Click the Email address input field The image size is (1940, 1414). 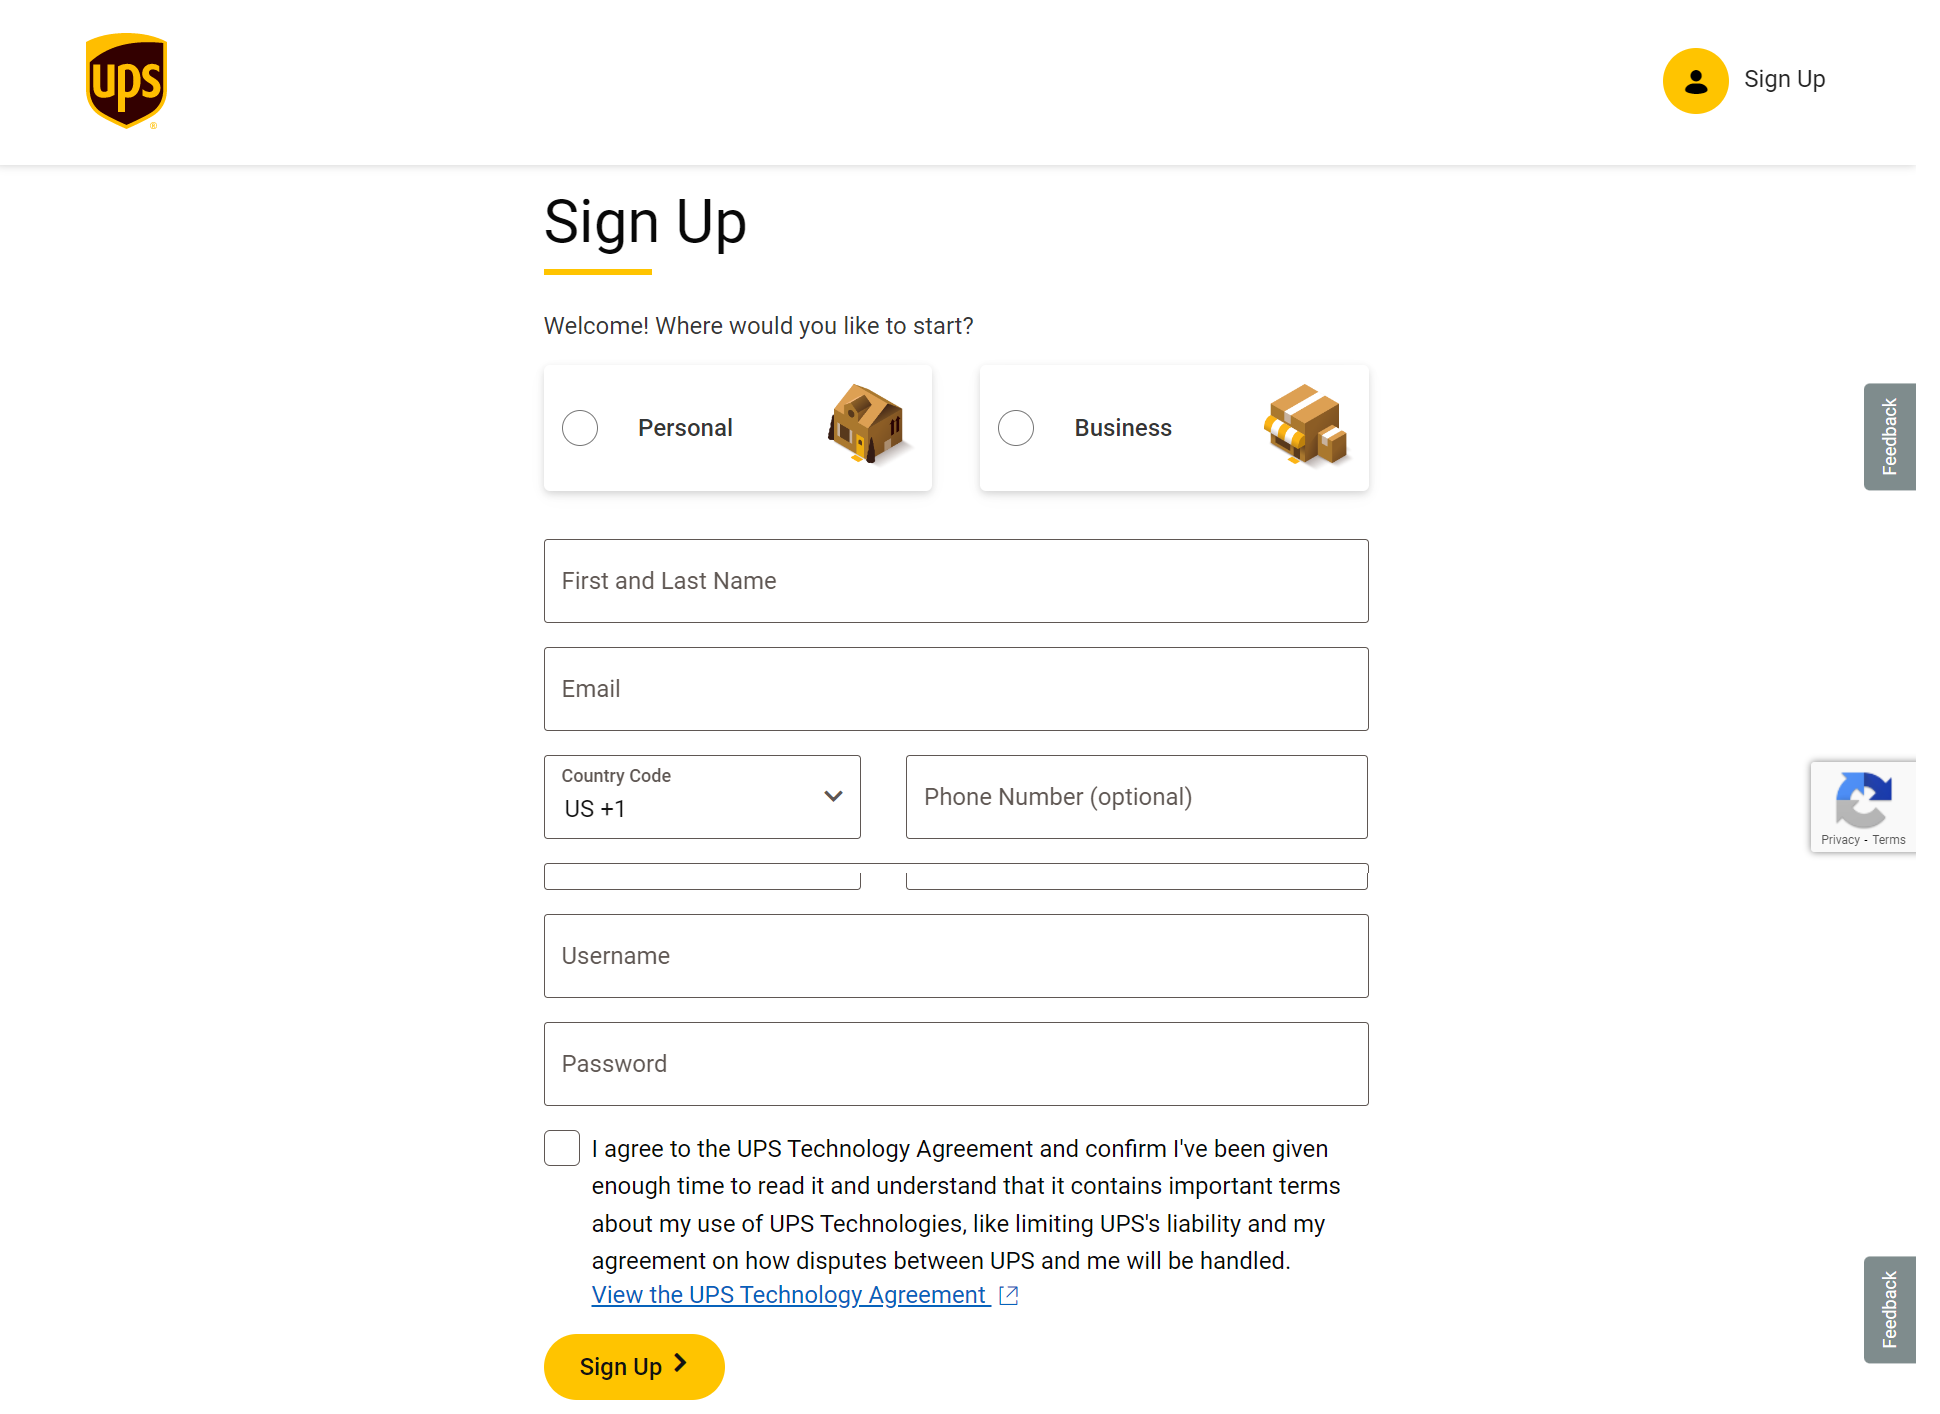click(955, 688)
